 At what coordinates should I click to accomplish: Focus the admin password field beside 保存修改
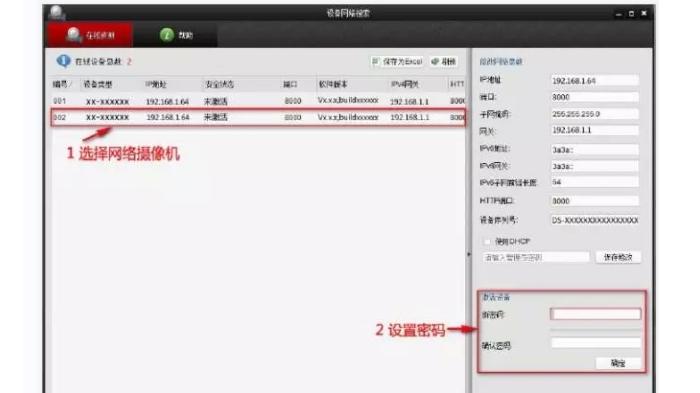click(x=536, y=257)
